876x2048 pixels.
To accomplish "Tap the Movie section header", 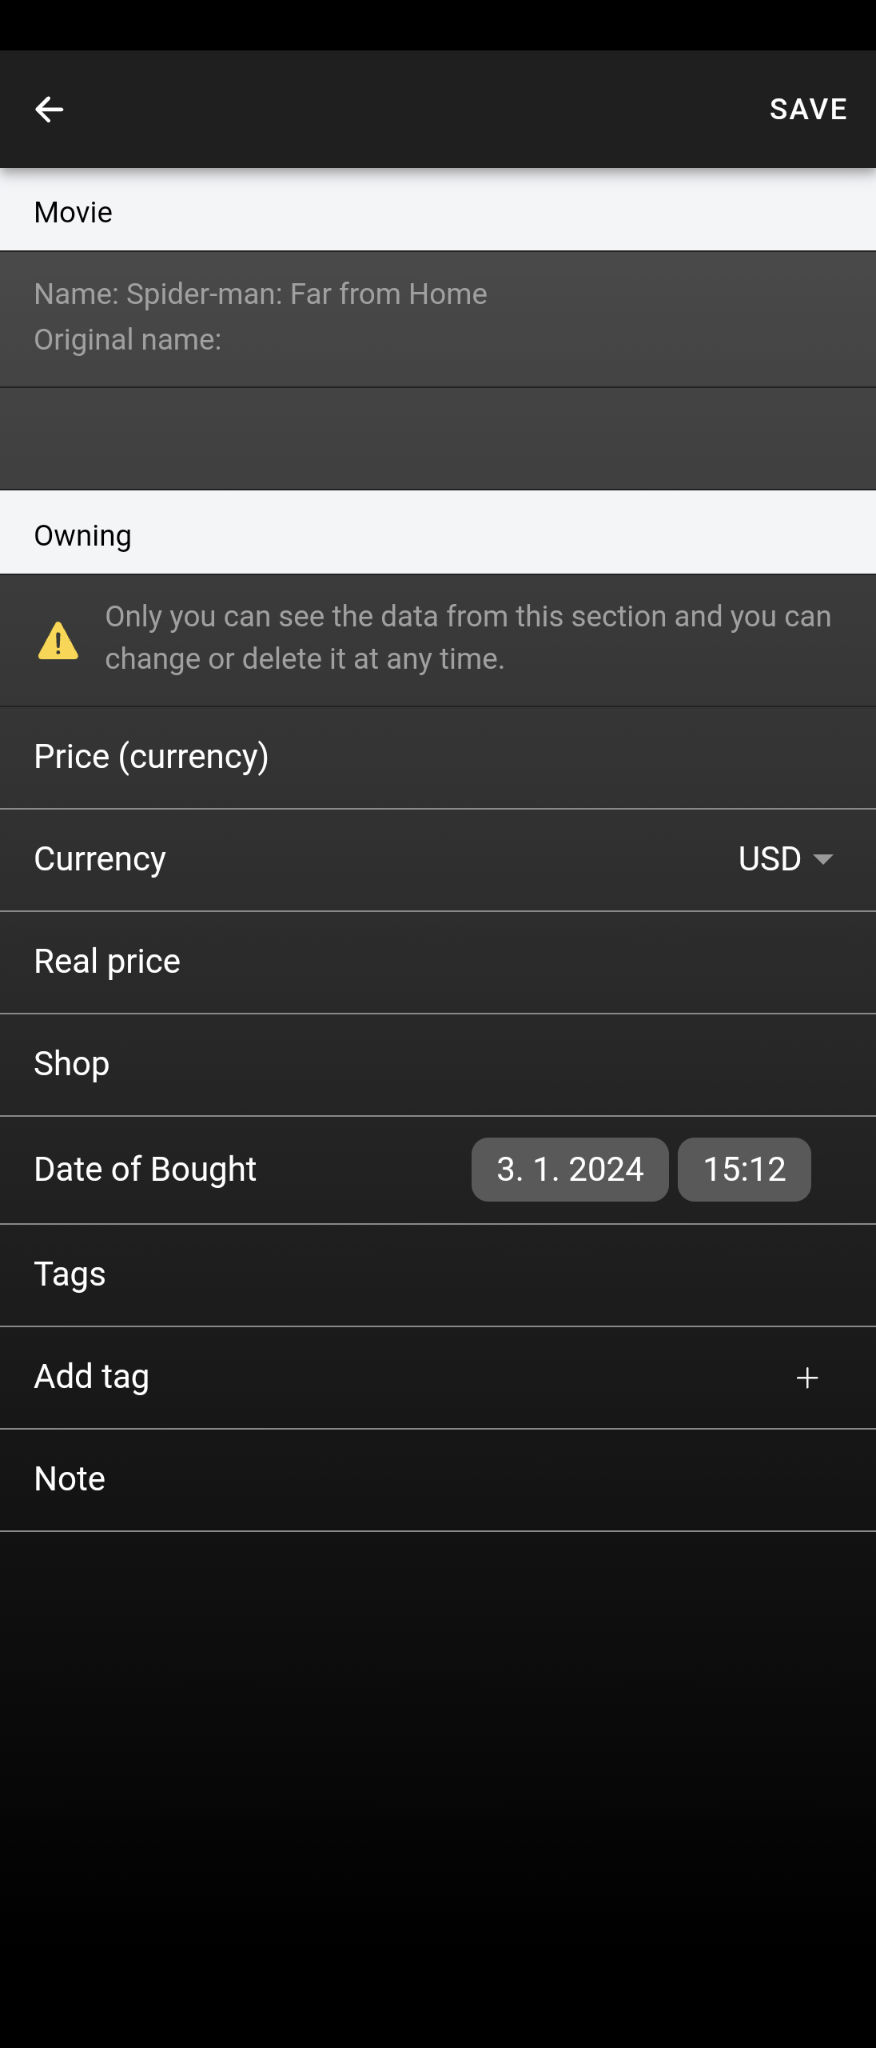I will (x=73, y=212).
